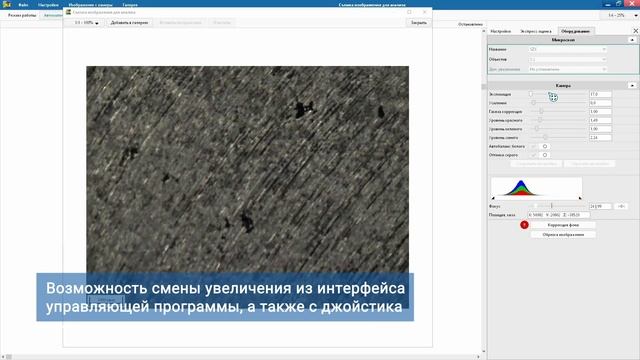Click the Уровень синего value field

(x=600, y=138)
